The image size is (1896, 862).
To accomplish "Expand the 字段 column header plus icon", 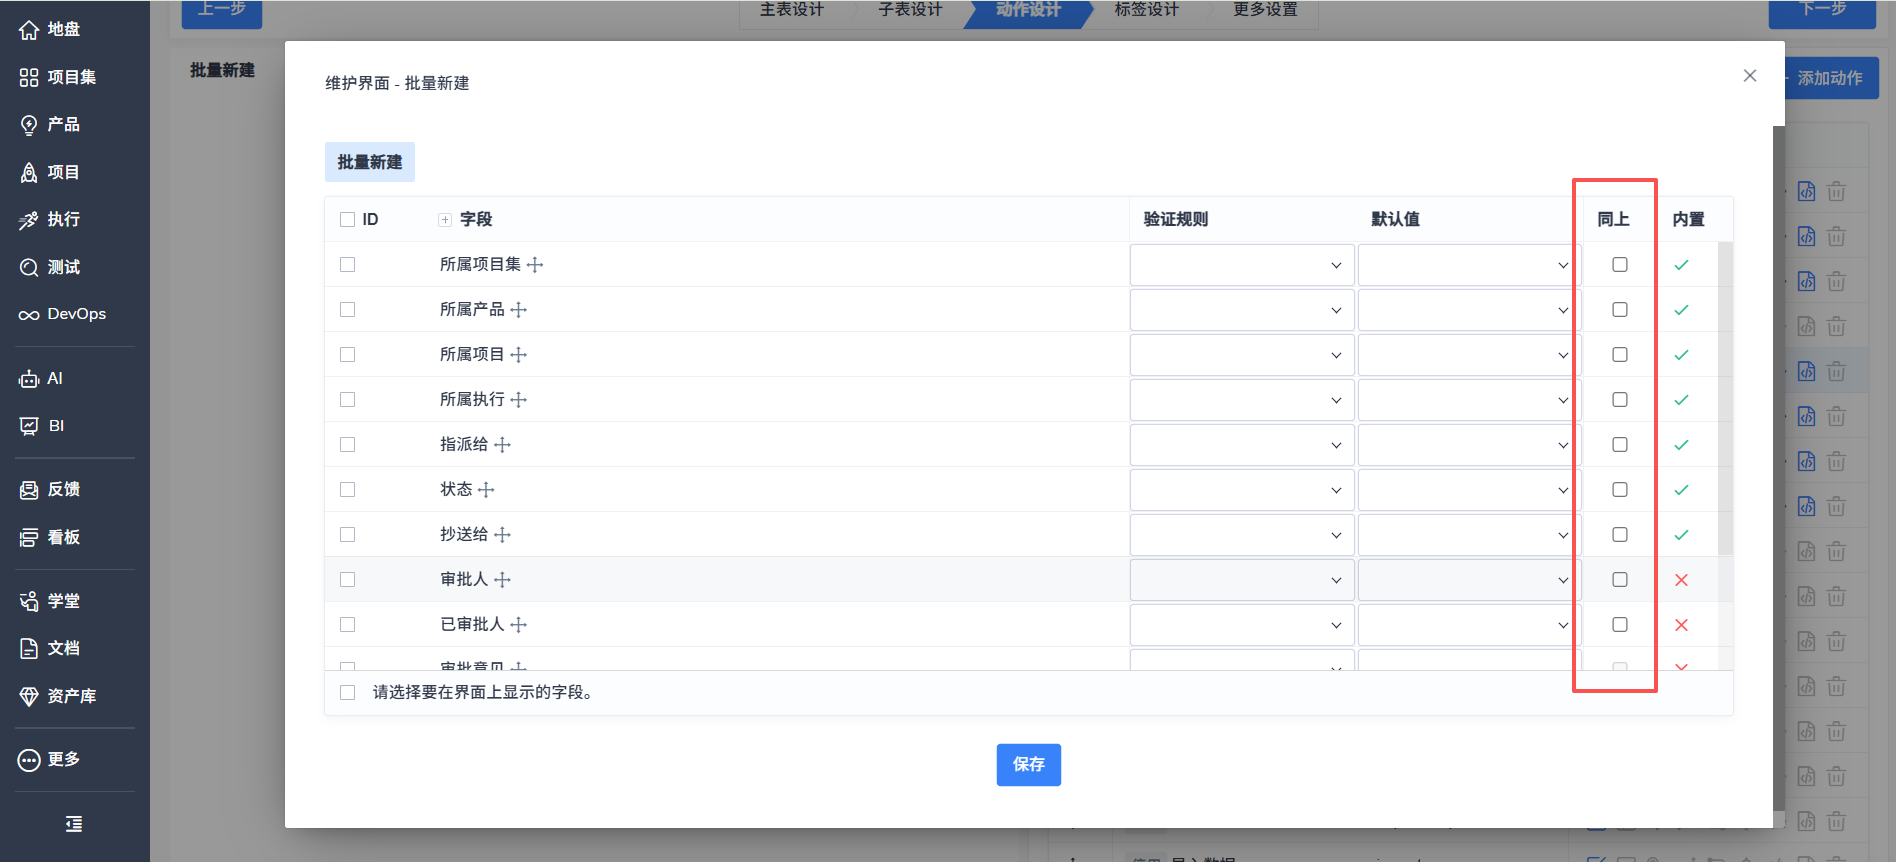I will (x=445, y=220).
